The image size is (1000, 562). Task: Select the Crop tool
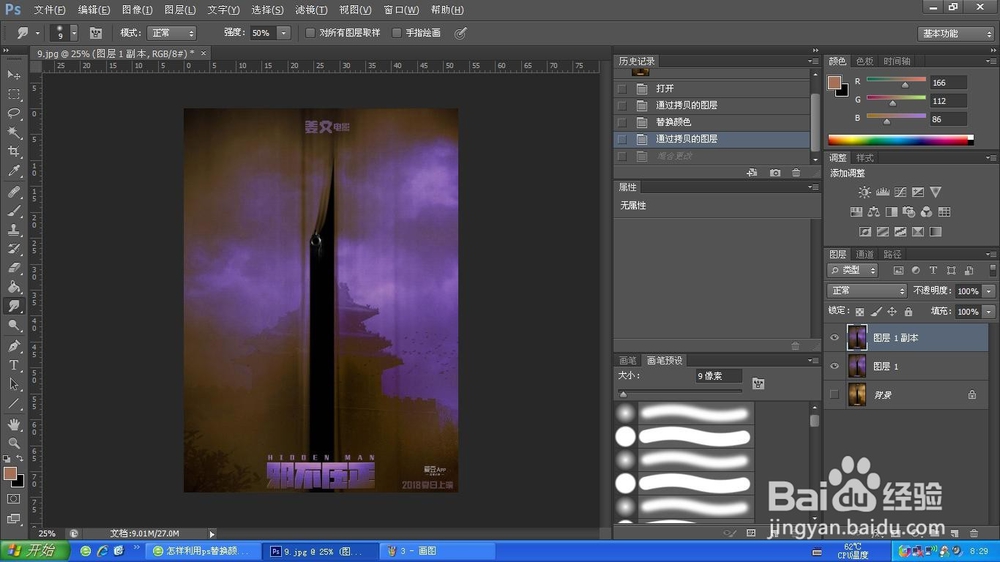13,152
